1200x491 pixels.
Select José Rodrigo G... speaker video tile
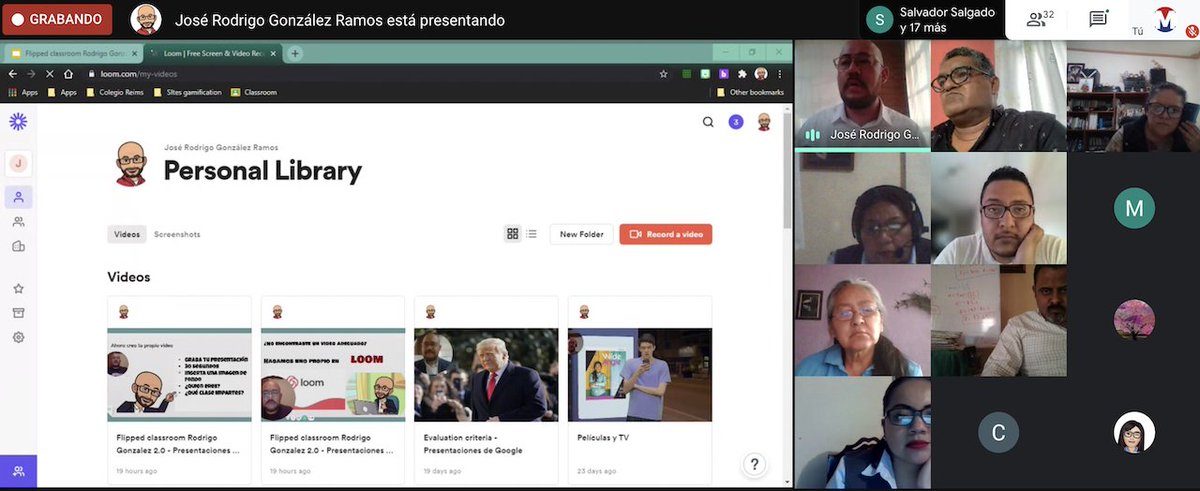click(862, 95)
